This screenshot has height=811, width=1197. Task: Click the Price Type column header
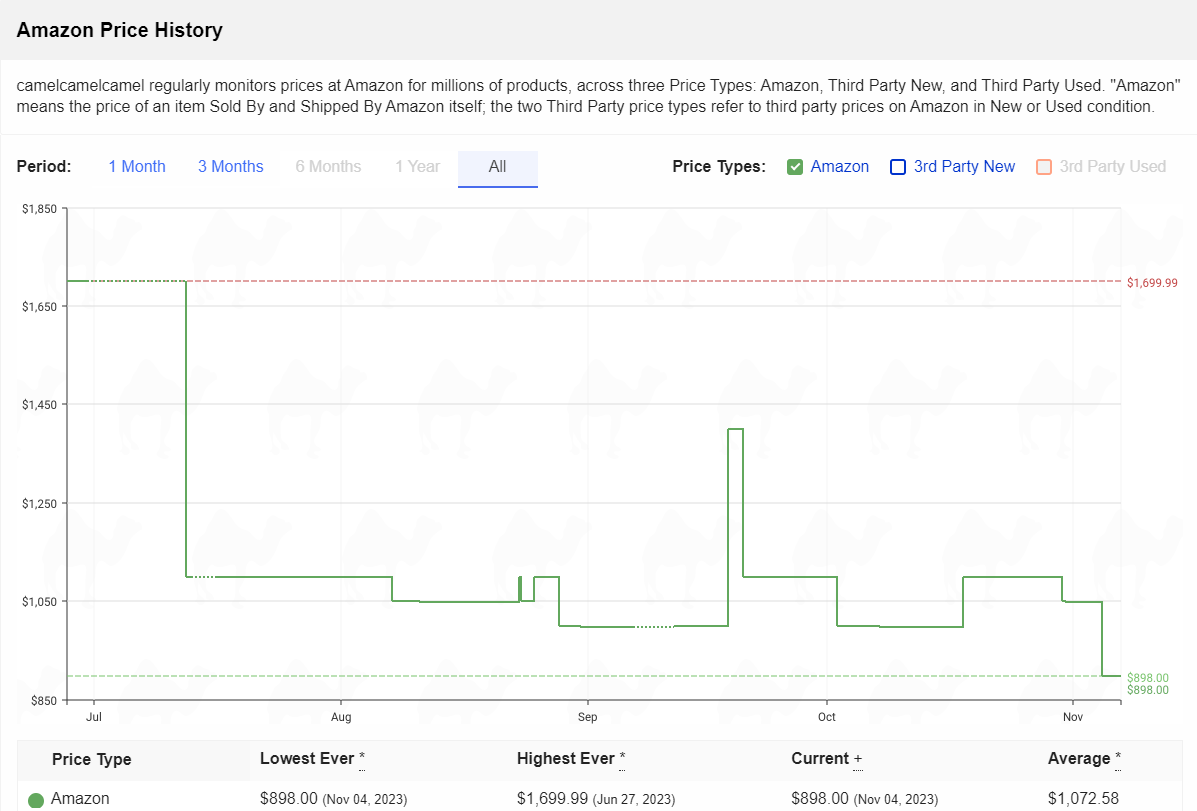92,759
